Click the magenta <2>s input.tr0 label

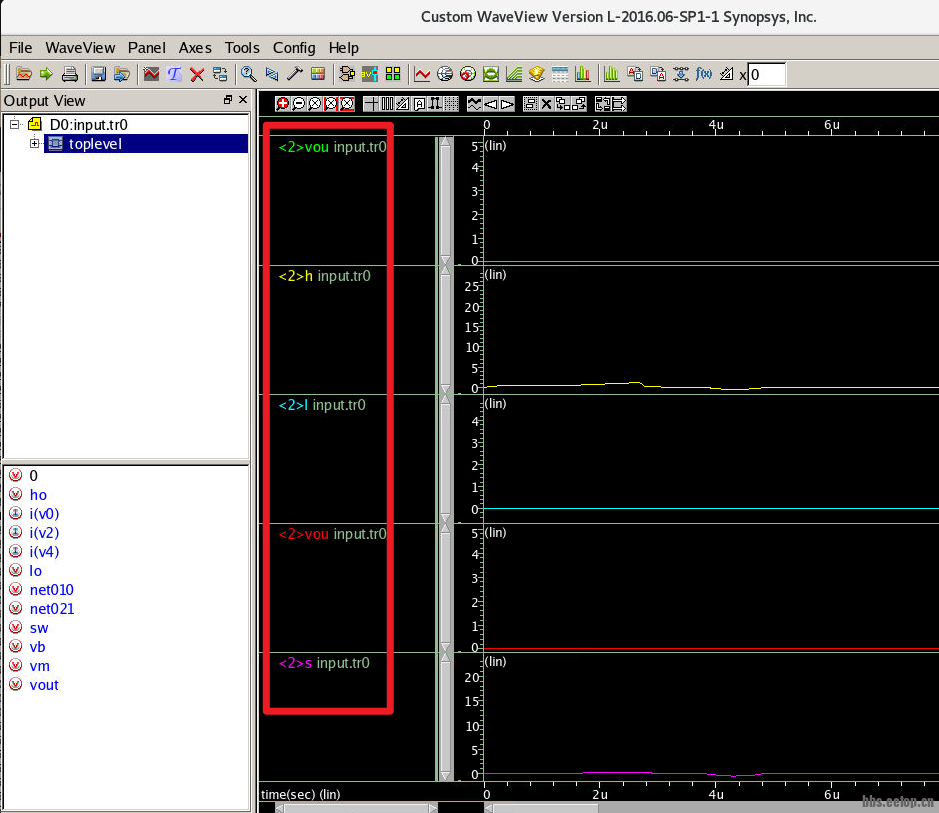pos(324,663)
